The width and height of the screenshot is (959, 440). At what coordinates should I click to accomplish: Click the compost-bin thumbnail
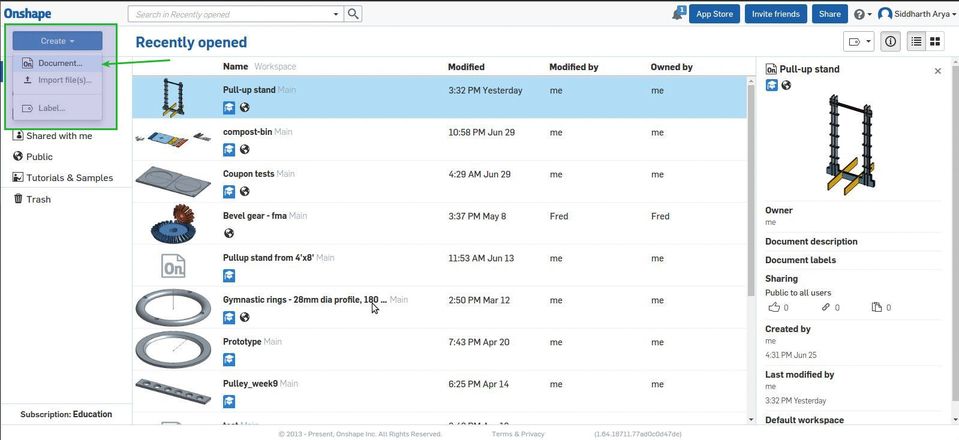(x=172, y=138)
